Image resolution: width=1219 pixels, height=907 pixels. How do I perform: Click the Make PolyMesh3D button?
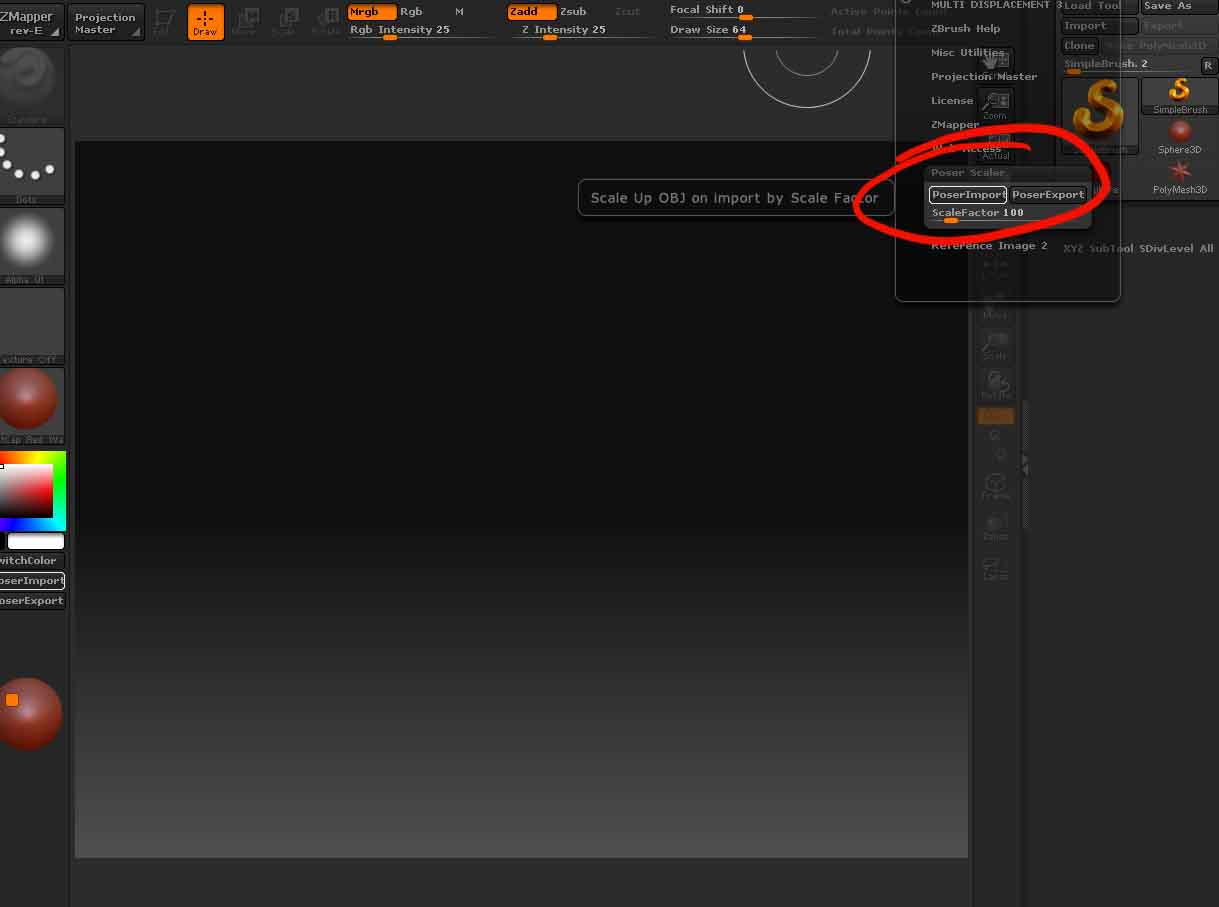pyautogui.click(x=1160, y=46)
